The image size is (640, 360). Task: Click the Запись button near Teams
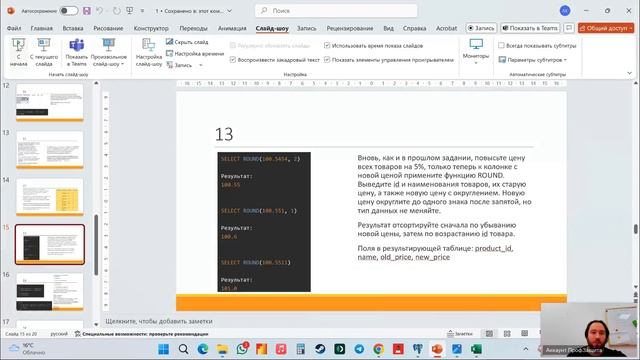481,28
